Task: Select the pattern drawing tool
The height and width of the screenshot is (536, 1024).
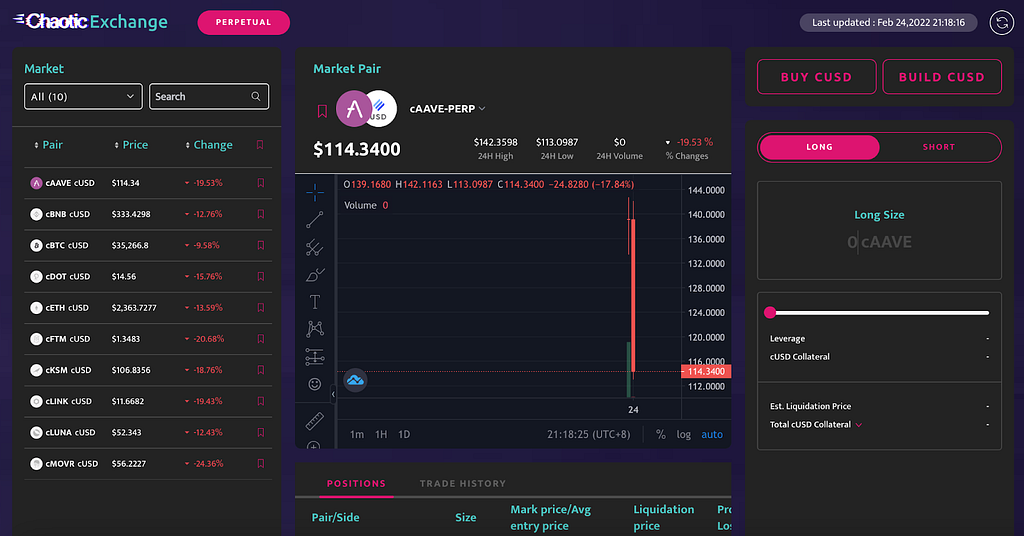Action: coord(315,329)
